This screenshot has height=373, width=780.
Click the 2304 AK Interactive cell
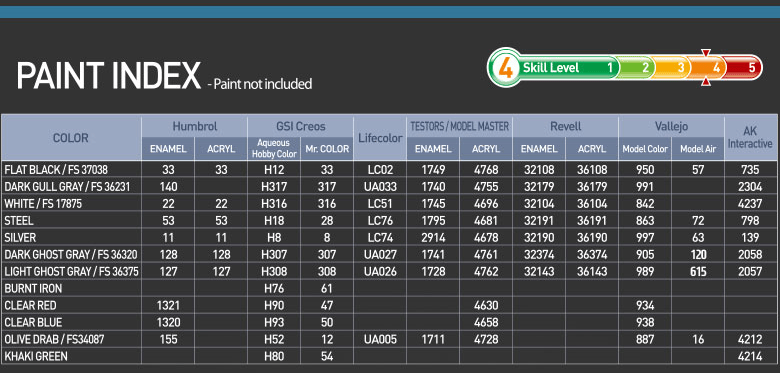pos(750,186)
